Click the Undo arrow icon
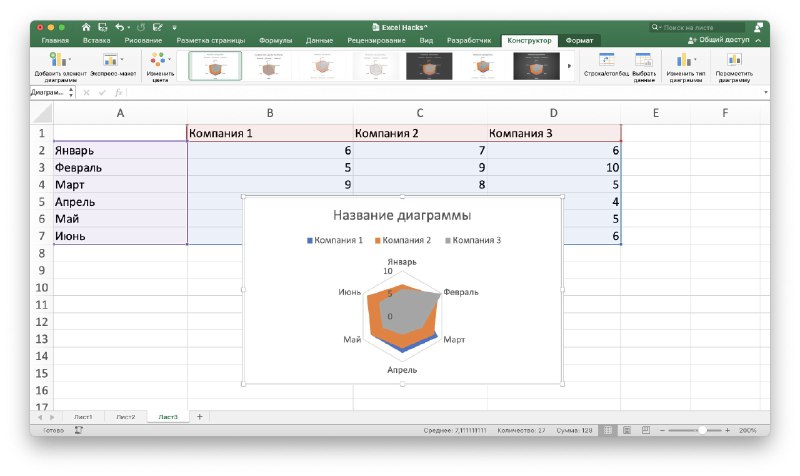The height and width of the screenshot is (476, 800). click(x=119, y=27)
